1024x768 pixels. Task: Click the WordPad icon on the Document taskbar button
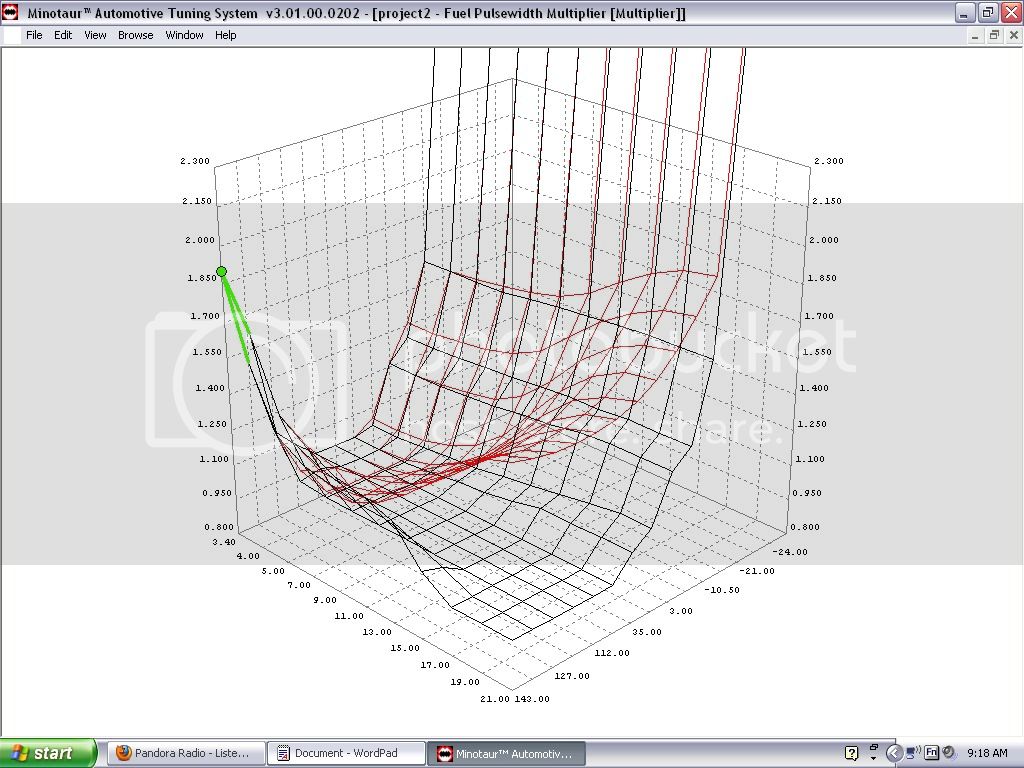283,753
